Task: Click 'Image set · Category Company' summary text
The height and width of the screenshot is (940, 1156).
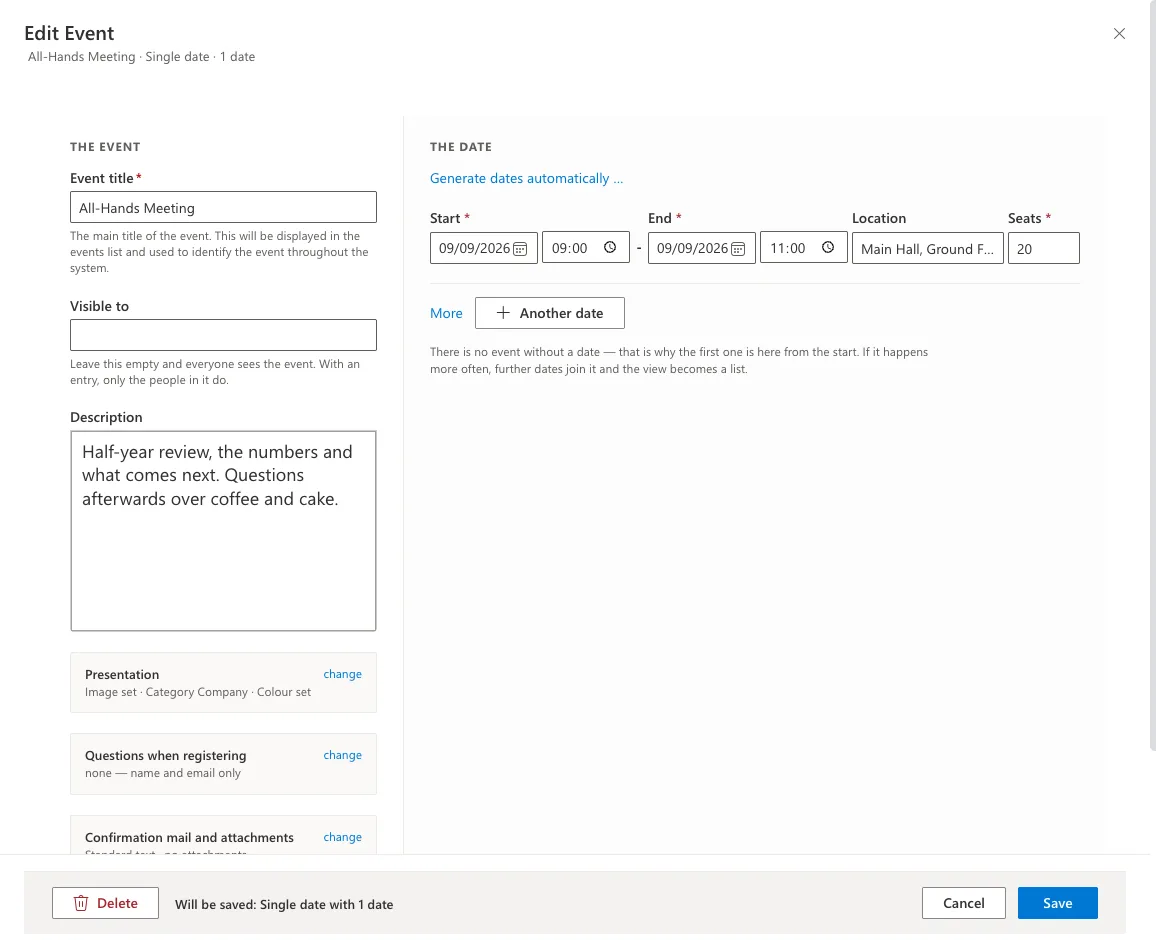Action: click(198, 692)
